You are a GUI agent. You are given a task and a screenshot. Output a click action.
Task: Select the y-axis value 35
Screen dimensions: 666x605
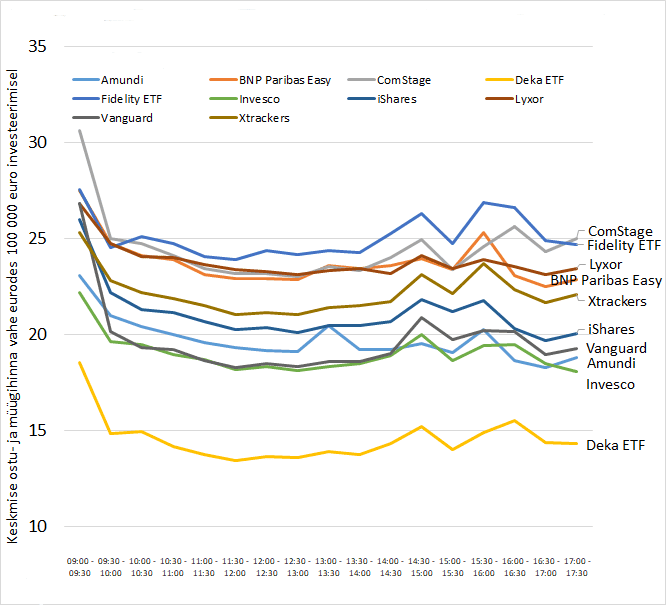pos(37,46)
